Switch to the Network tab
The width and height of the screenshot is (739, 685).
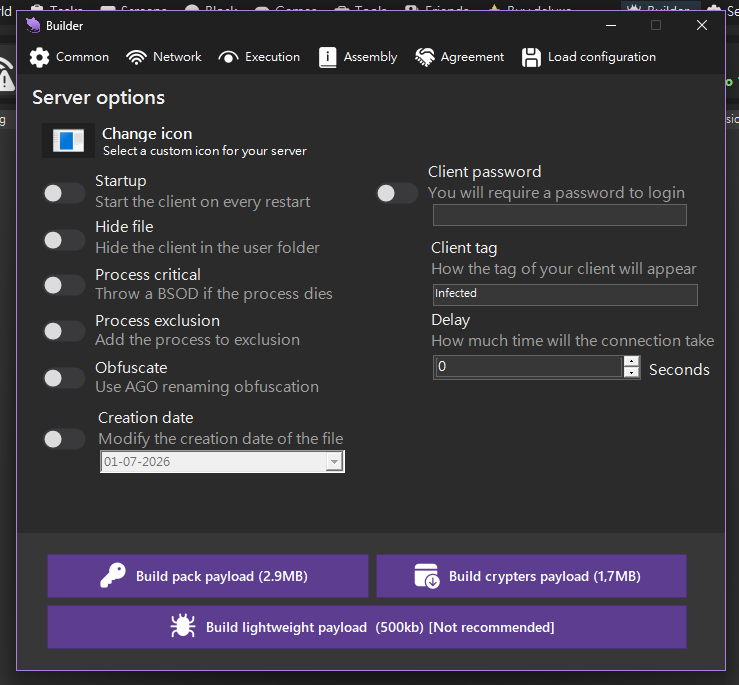click(x=164, y=57)
